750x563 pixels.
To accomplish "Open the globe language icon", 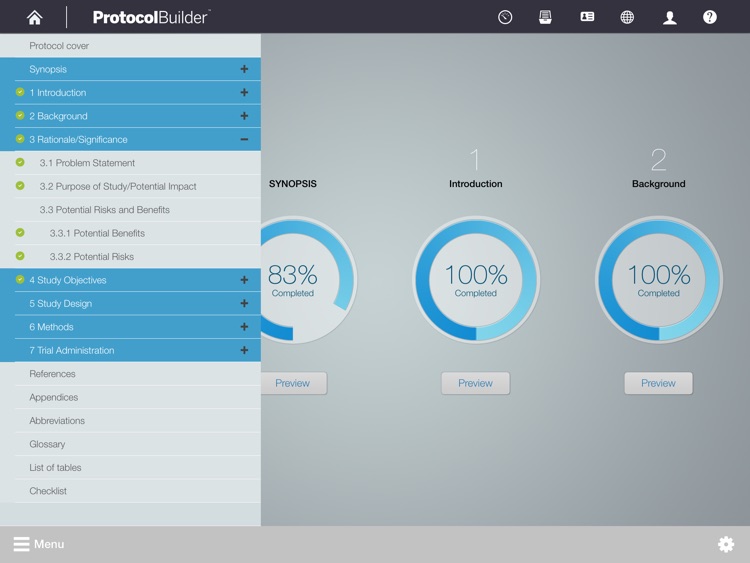I will pyautogui.click(x=627, y=17).
